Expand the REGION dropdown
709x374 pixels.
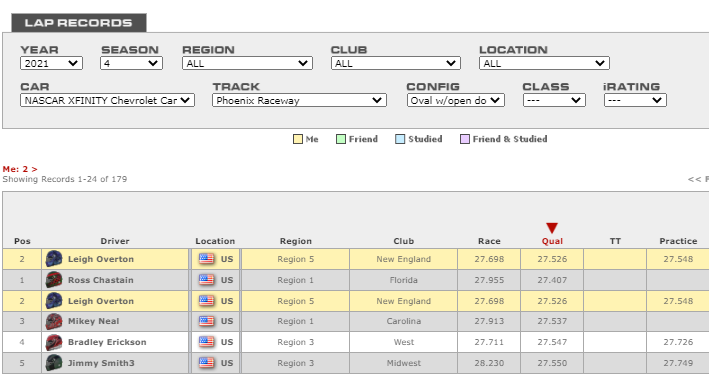point(247,63)
